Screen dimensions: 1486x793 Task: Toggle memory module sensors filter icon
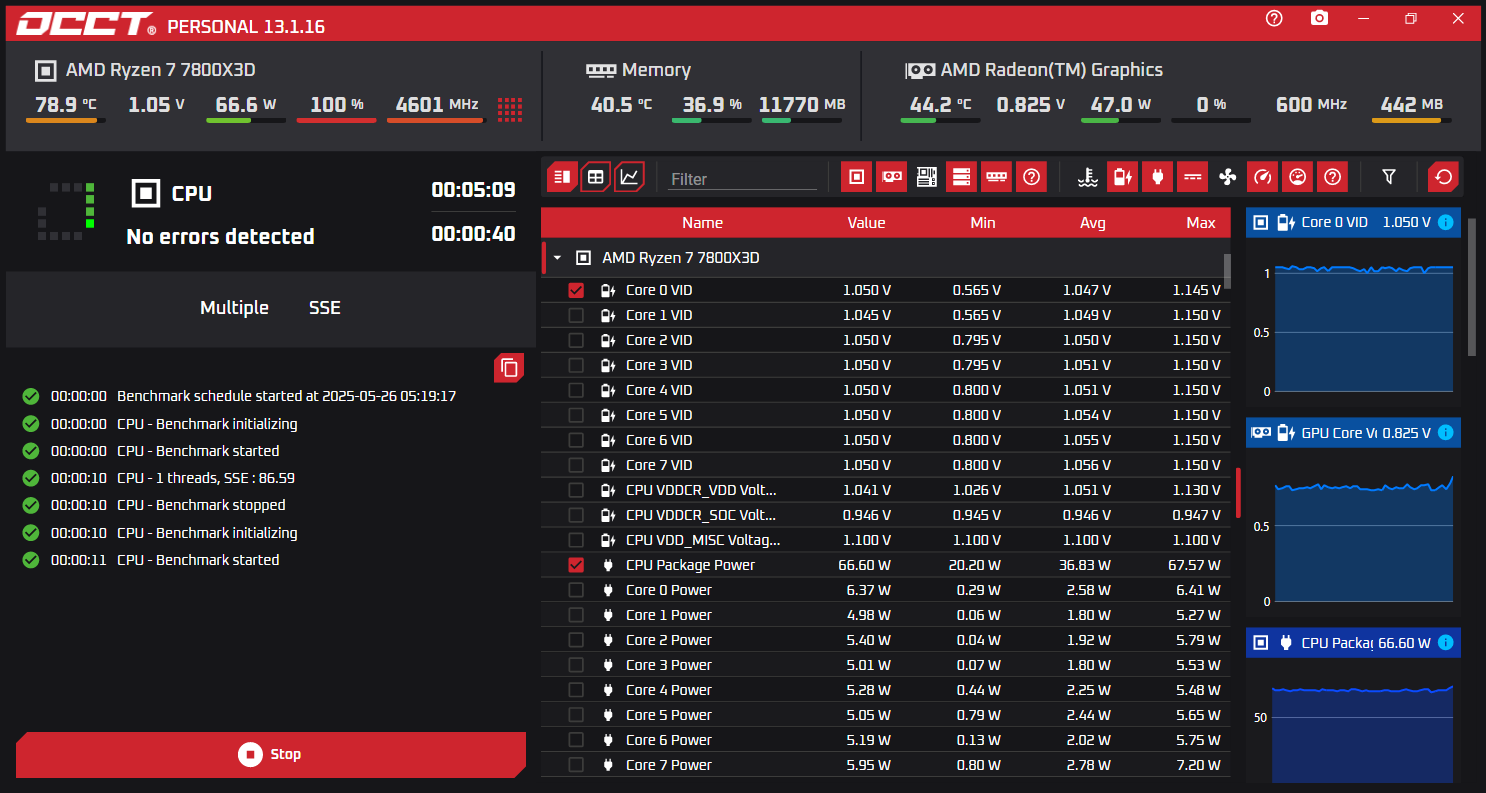pyautogui.click(x=996, y=177)
